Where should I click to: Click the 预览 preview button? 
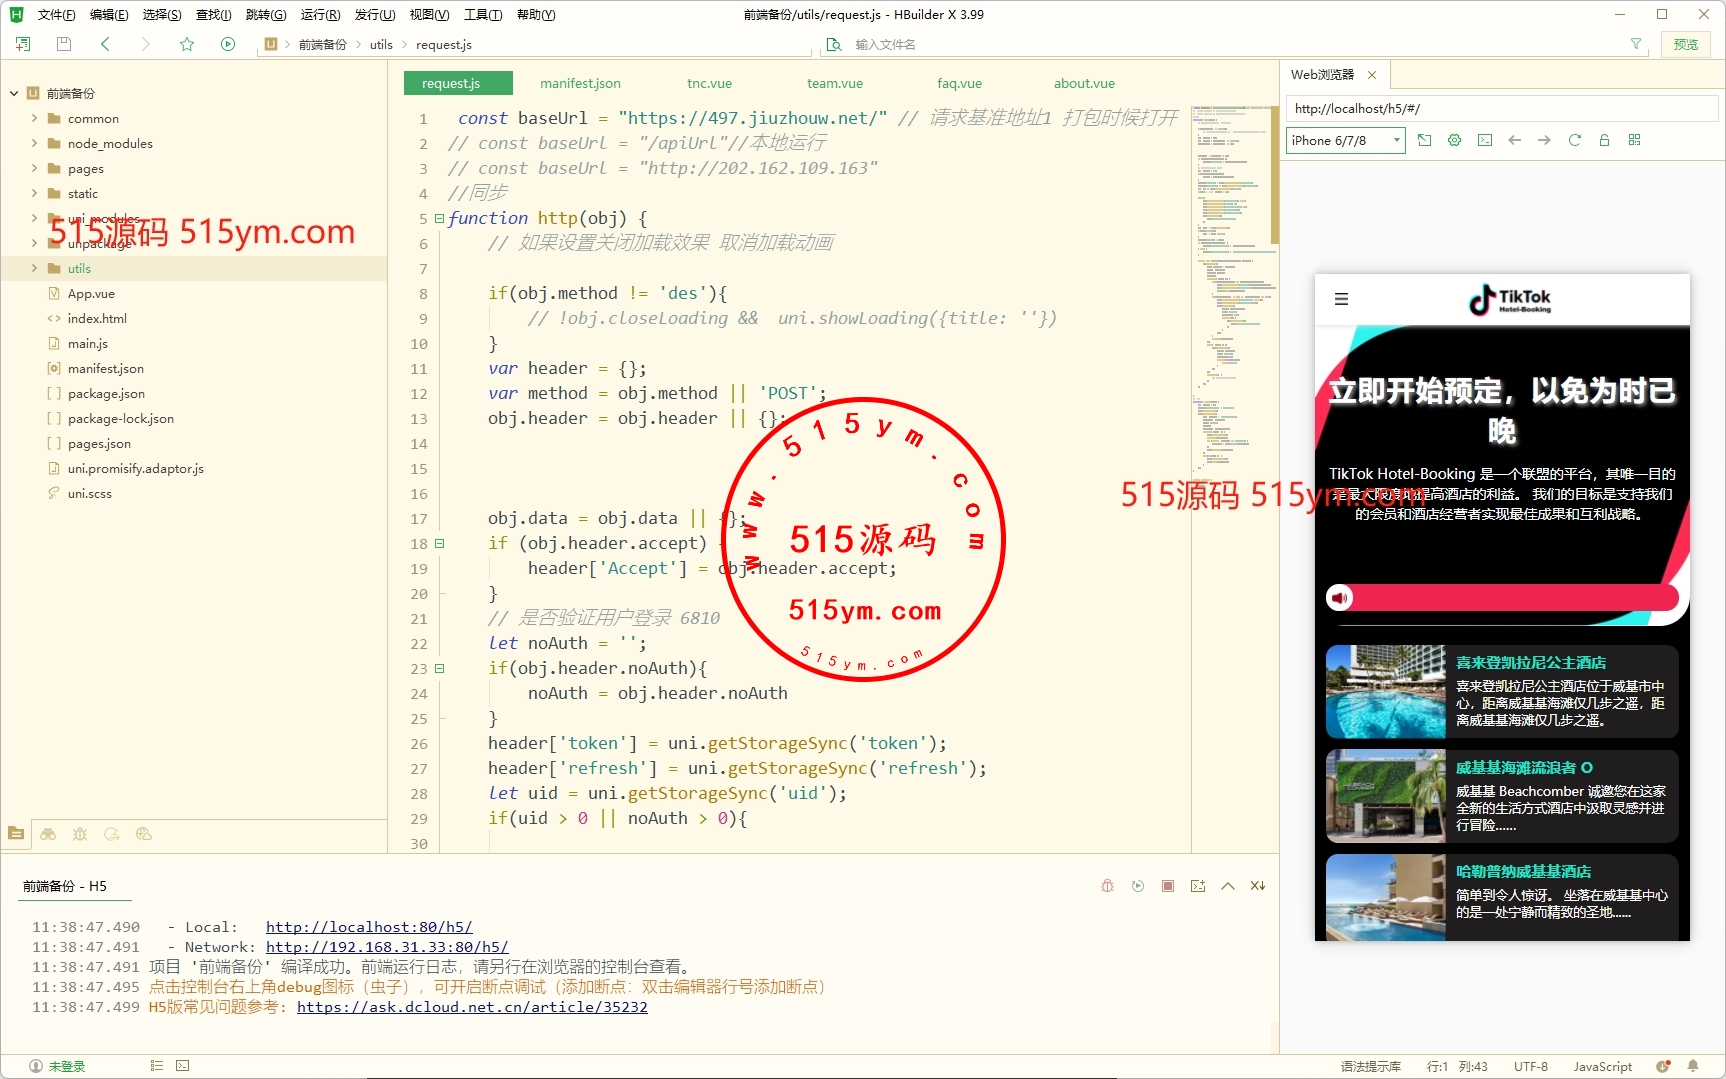1685,44
